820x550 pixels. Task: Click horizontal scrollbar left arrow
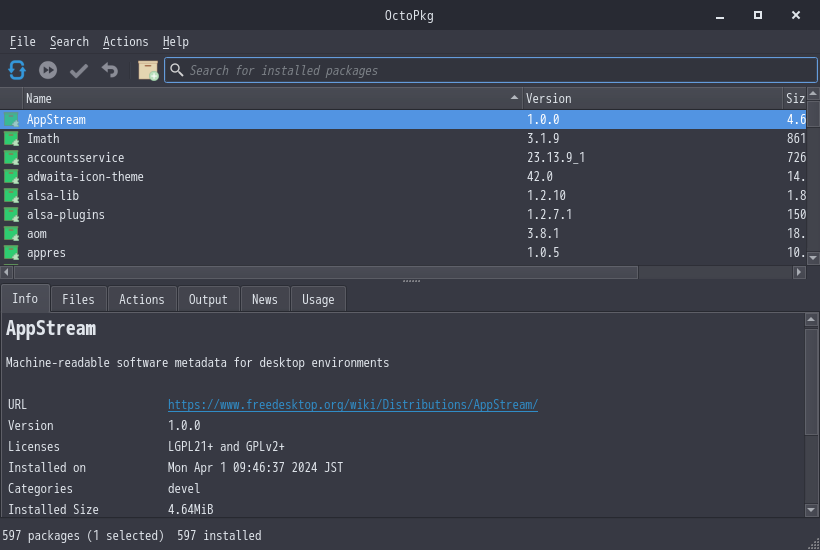[x=6, y=272]
